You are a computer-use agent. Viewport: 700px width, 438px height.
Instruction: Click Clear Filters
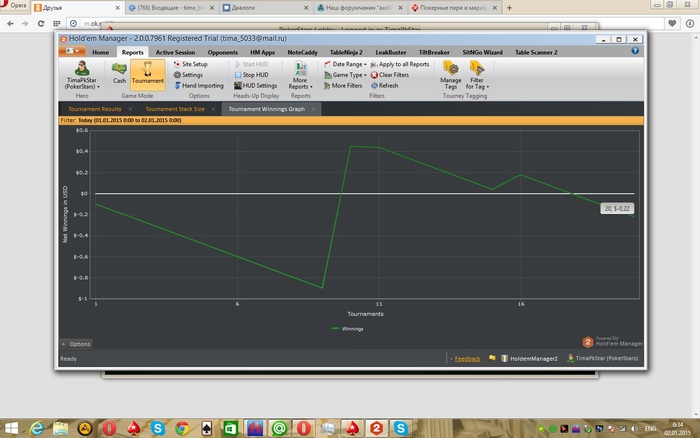pyautogui.click(x=390, y=75)
